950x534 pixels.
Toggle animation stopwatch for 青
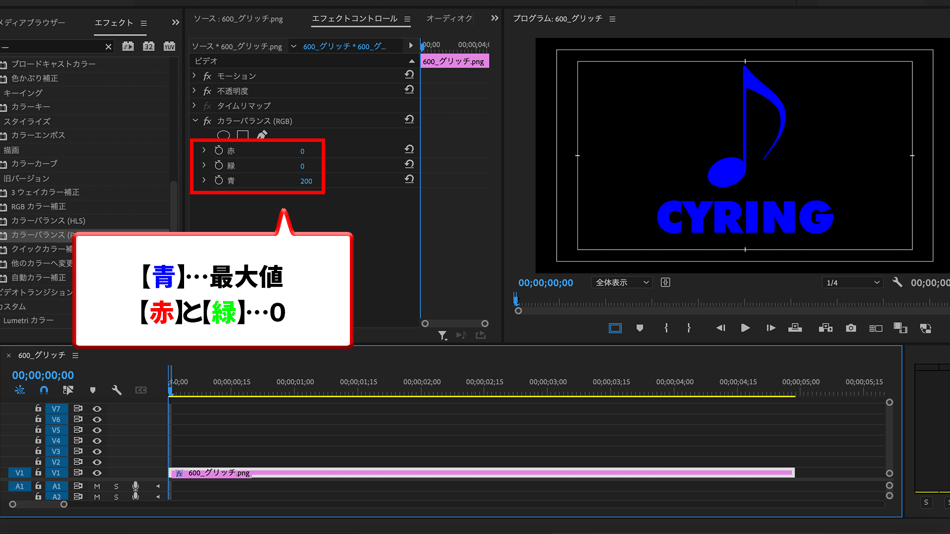click(219, 180)
